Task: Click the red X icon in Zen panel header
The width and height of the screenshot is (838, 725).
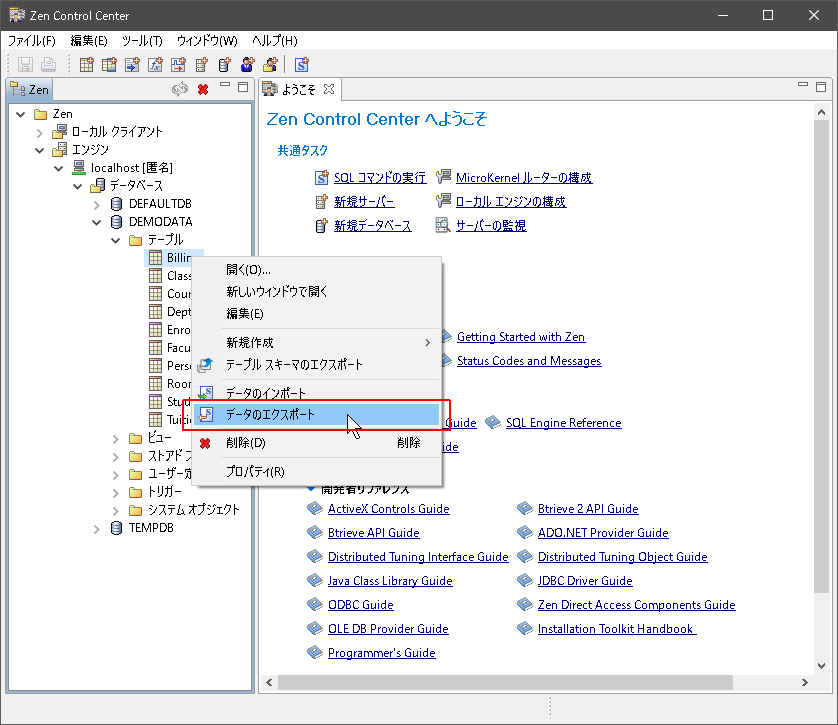Action: [x=203, y=90]
